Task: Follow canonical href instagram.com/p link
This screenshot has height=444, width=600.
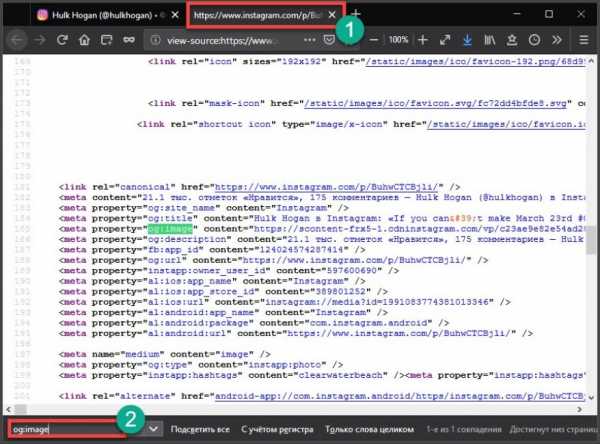Action: pyautogui.click(x=326, y=187)
